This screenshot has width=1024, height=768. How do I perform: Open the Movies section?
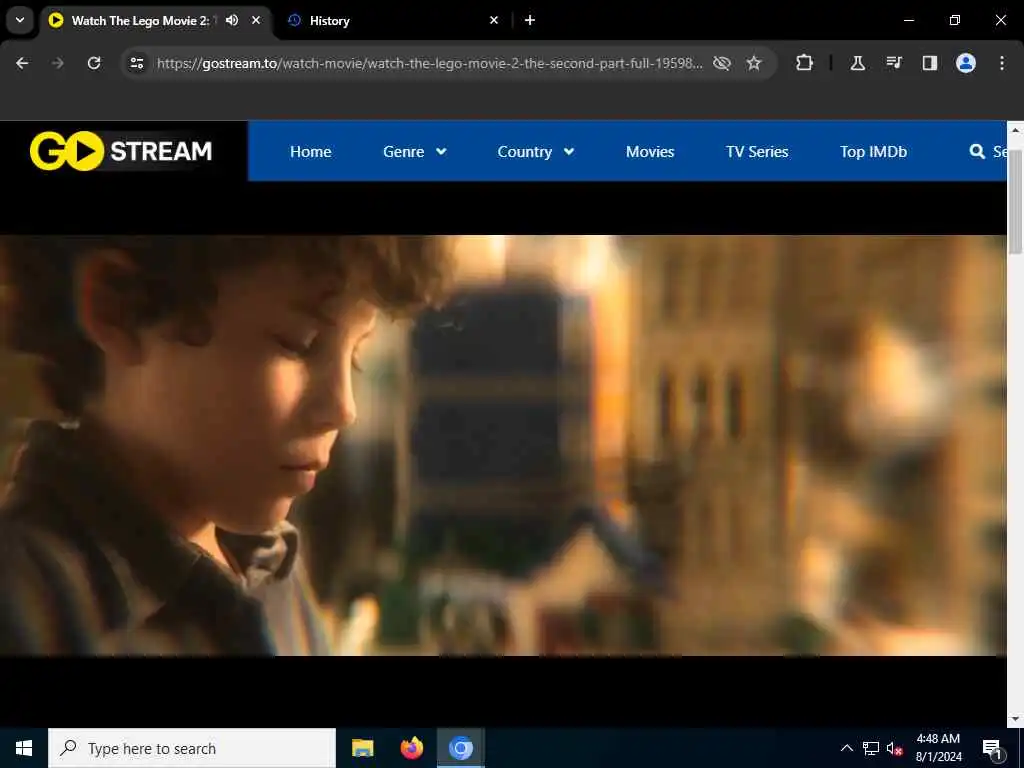coord(650,152)
